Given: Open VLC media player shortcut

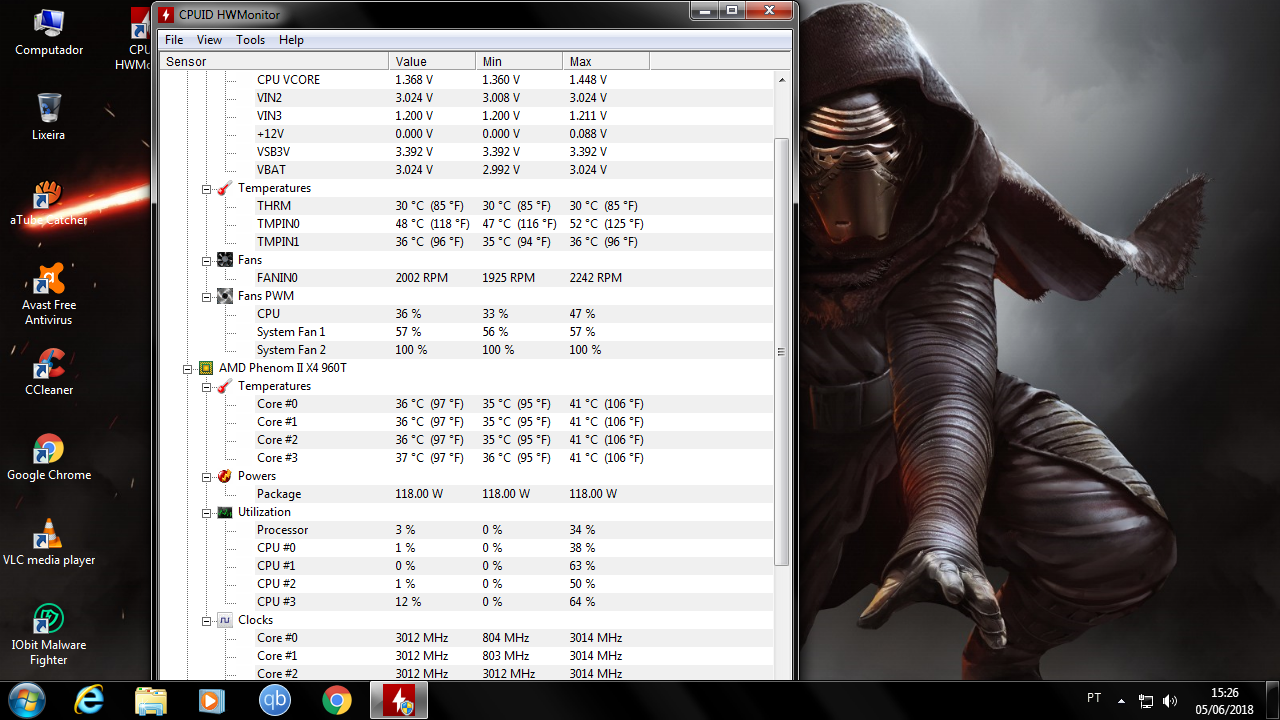Looking at the screenshot, I should point(49,541).
